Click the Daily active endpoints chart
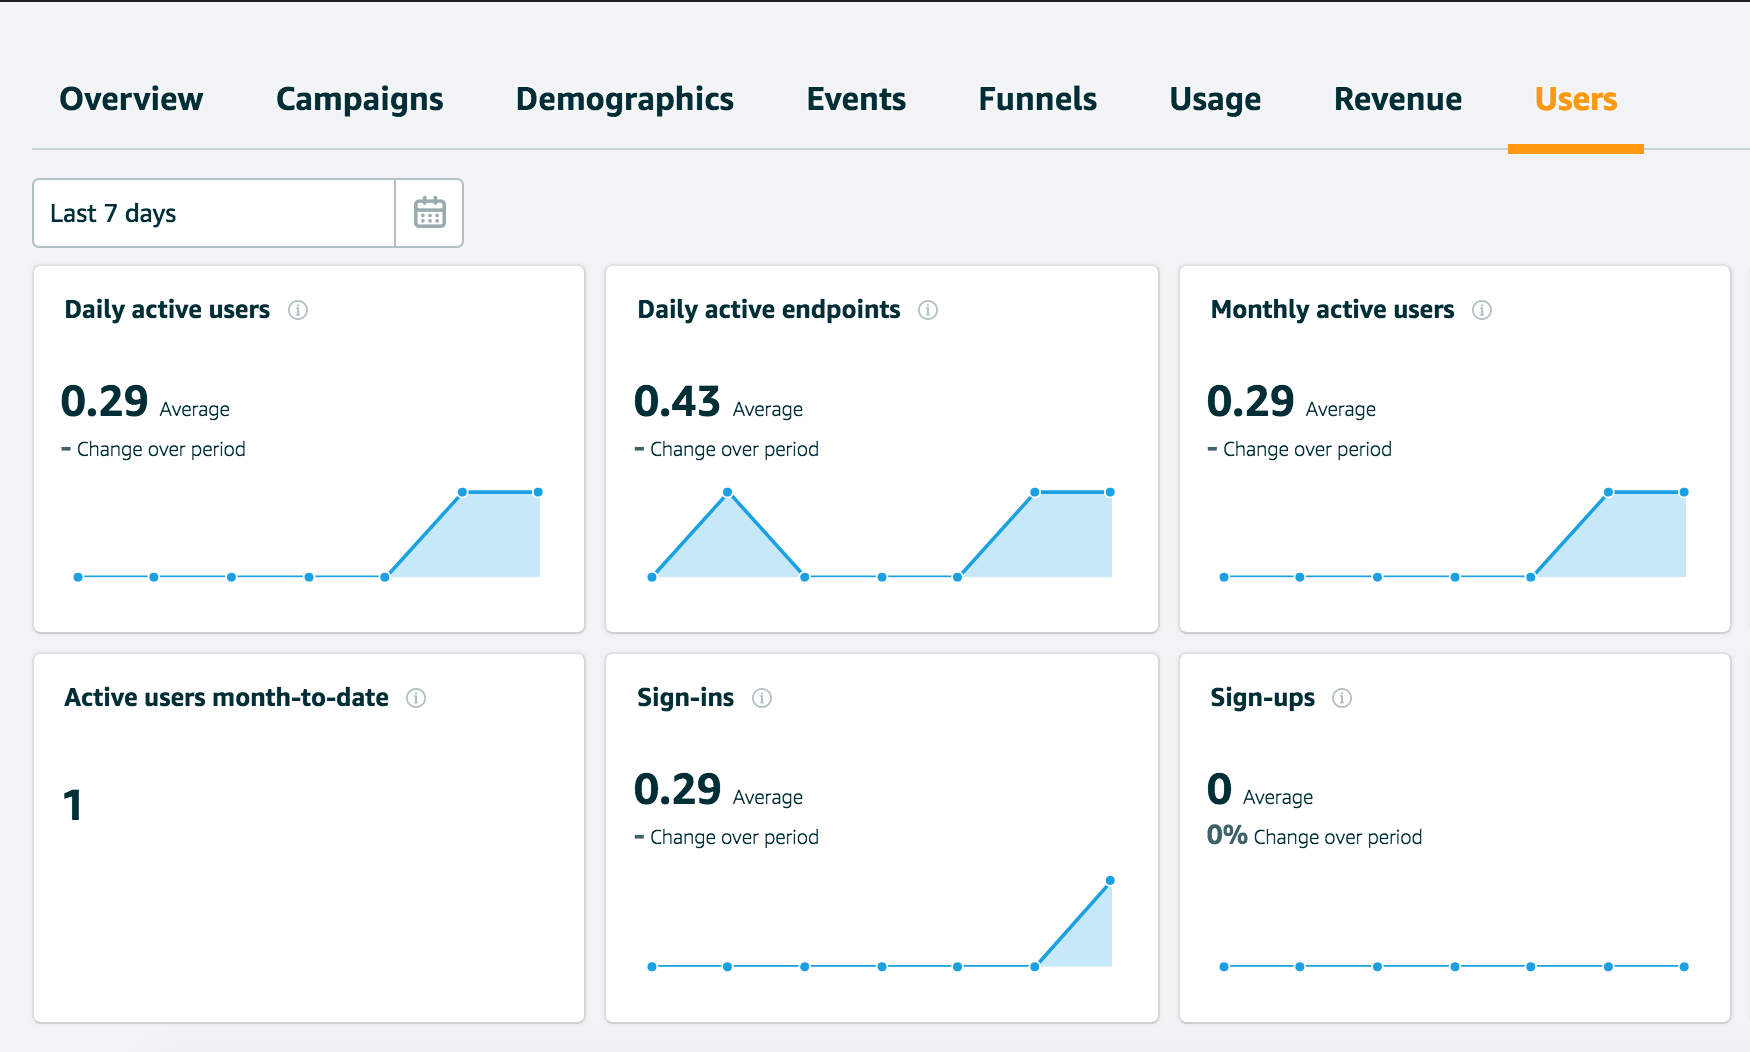 881,534
